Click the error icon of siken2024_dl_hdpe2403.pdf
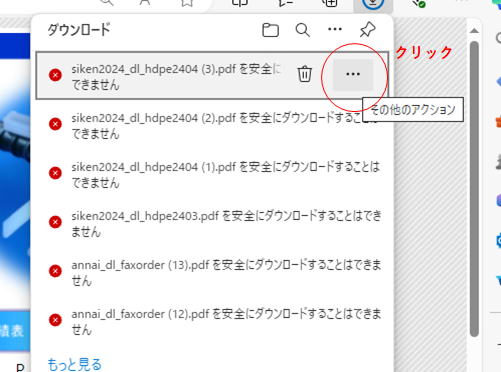The width and height of the screenshot is (501, 372). [x=55, y=222]
